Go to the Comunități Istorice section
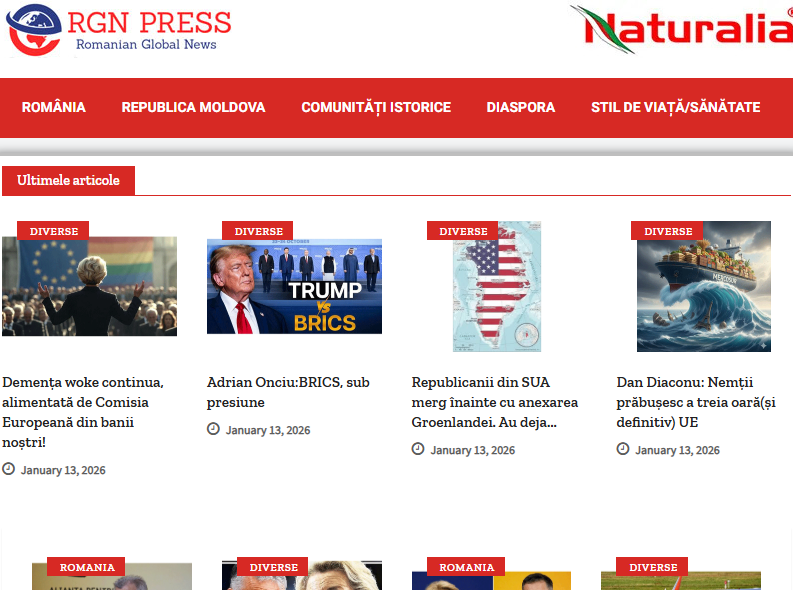Image resolution: width=793 pixels, height=590 pixels. pos(376,107)
